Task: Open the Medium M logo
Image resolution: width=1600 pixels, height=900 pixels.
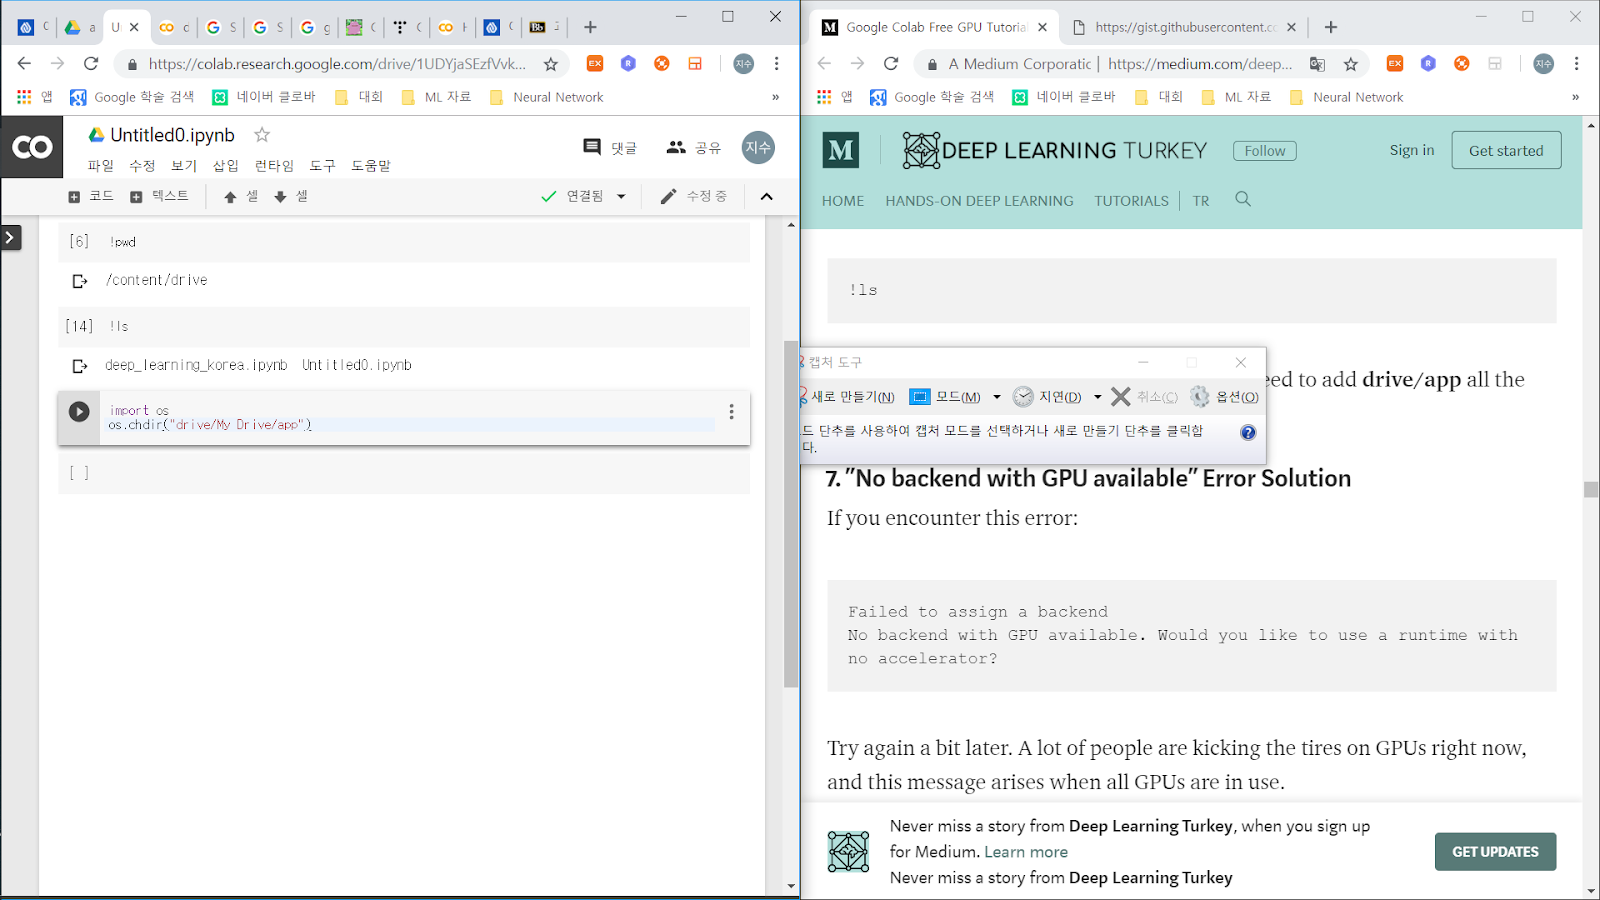Action: click(841, 151)
